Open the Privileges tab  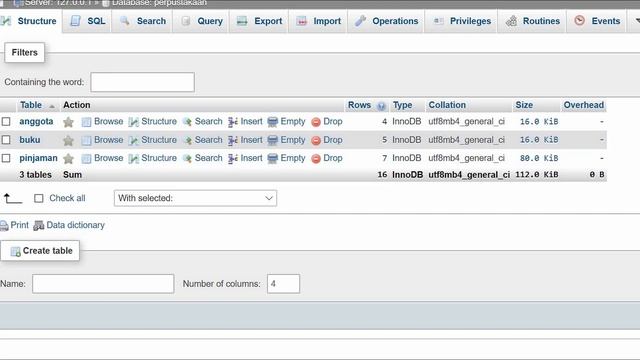[462, 21]
